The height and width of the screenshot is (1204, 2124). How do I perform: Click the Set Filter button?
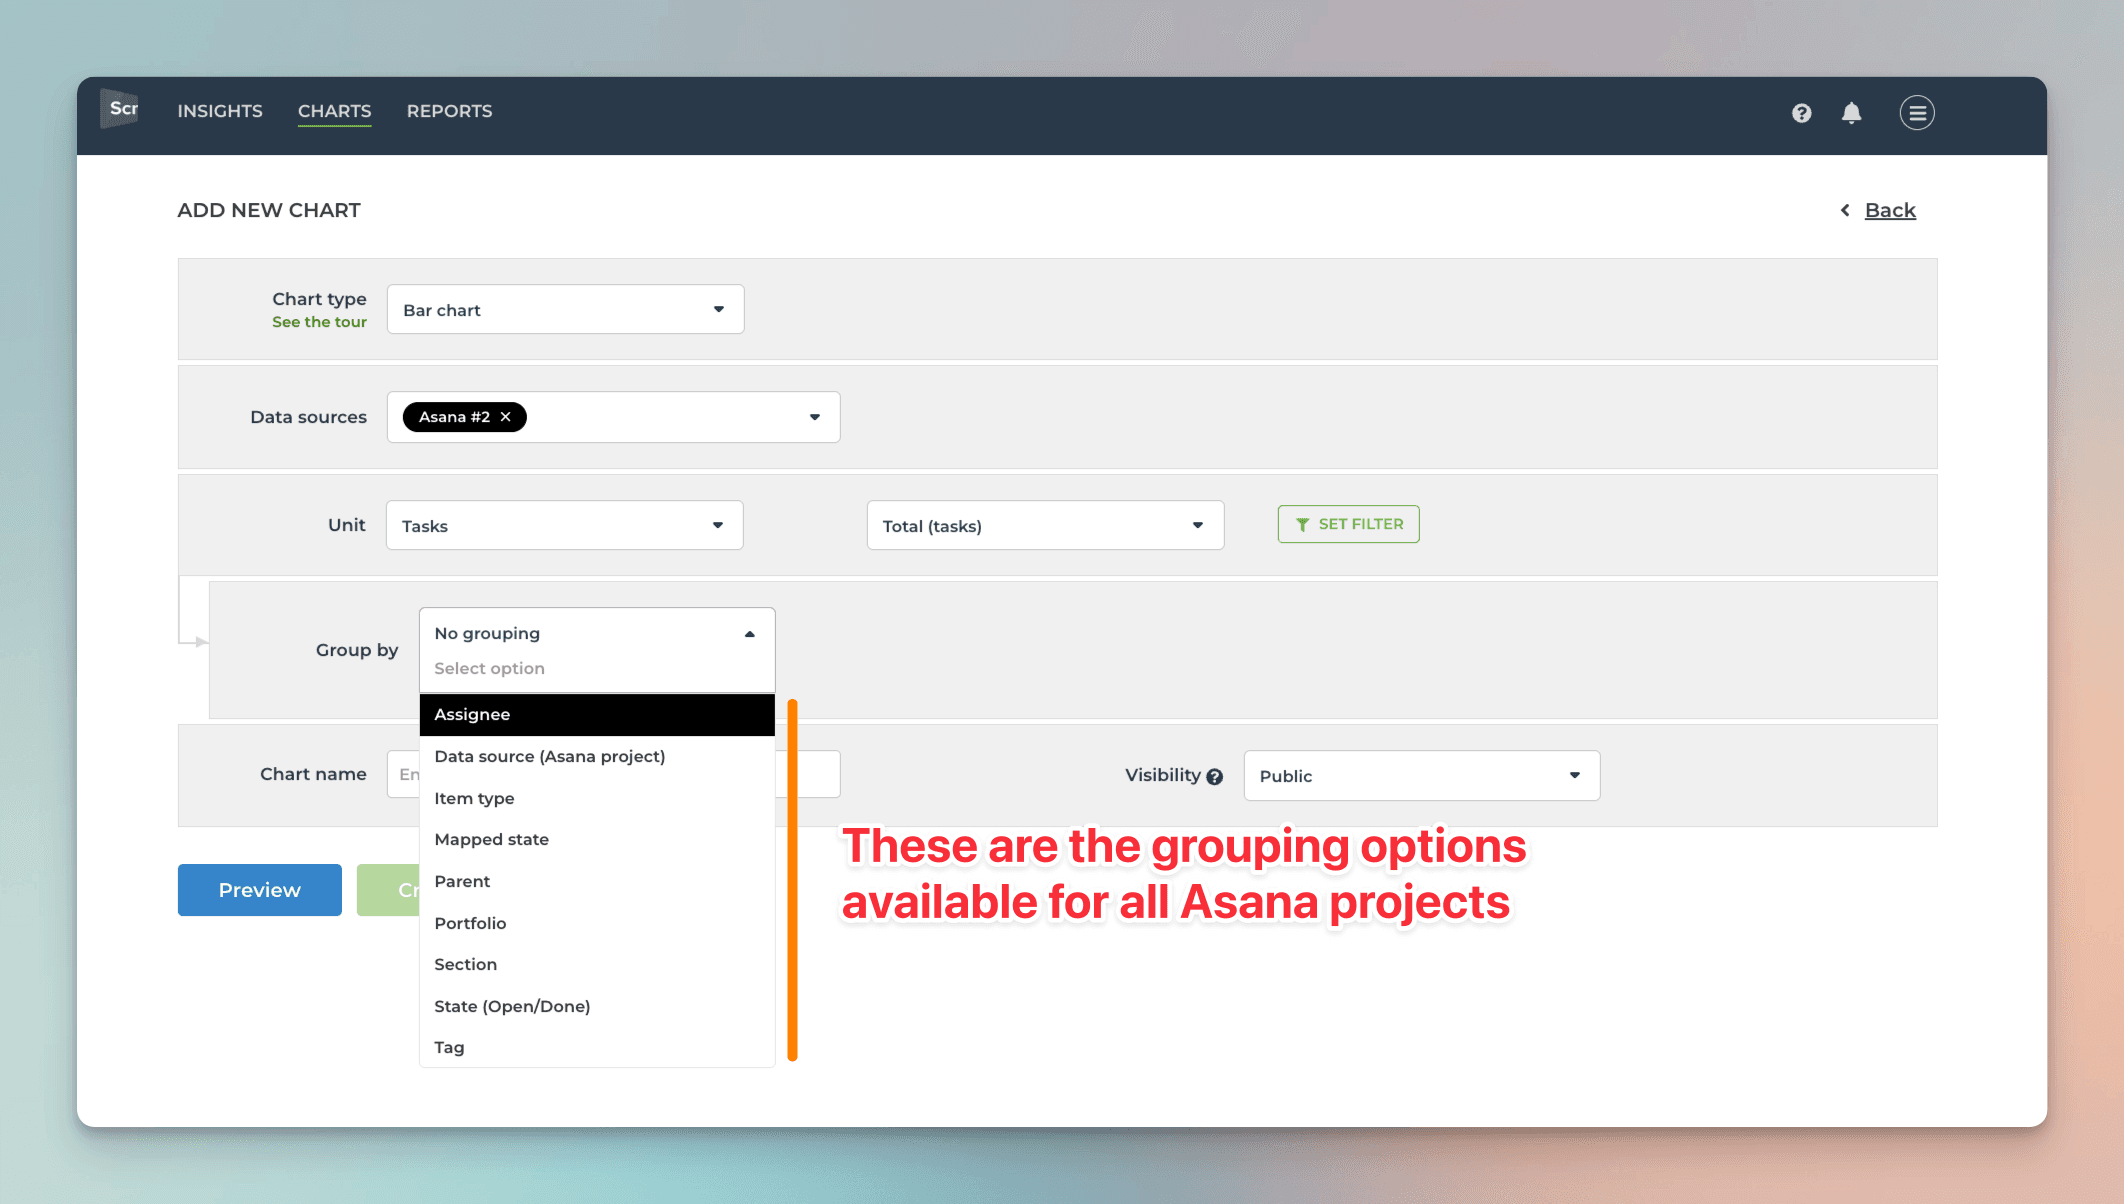pos(1348,524)
